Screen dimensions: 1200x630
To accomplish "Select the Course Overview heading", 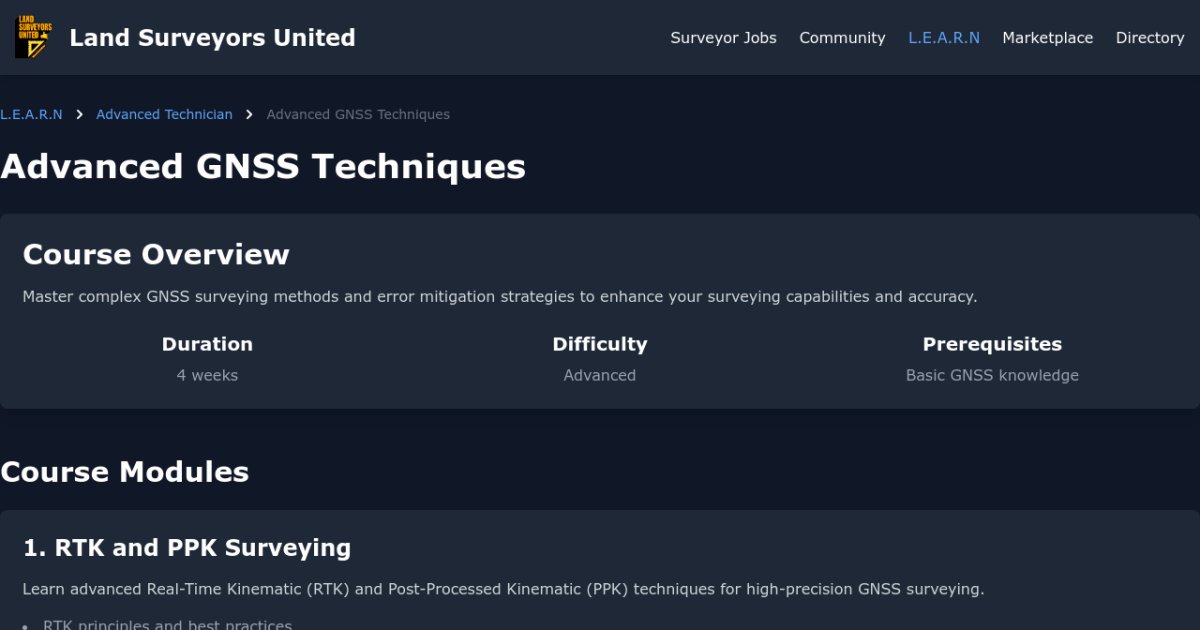I will [156, 254].
